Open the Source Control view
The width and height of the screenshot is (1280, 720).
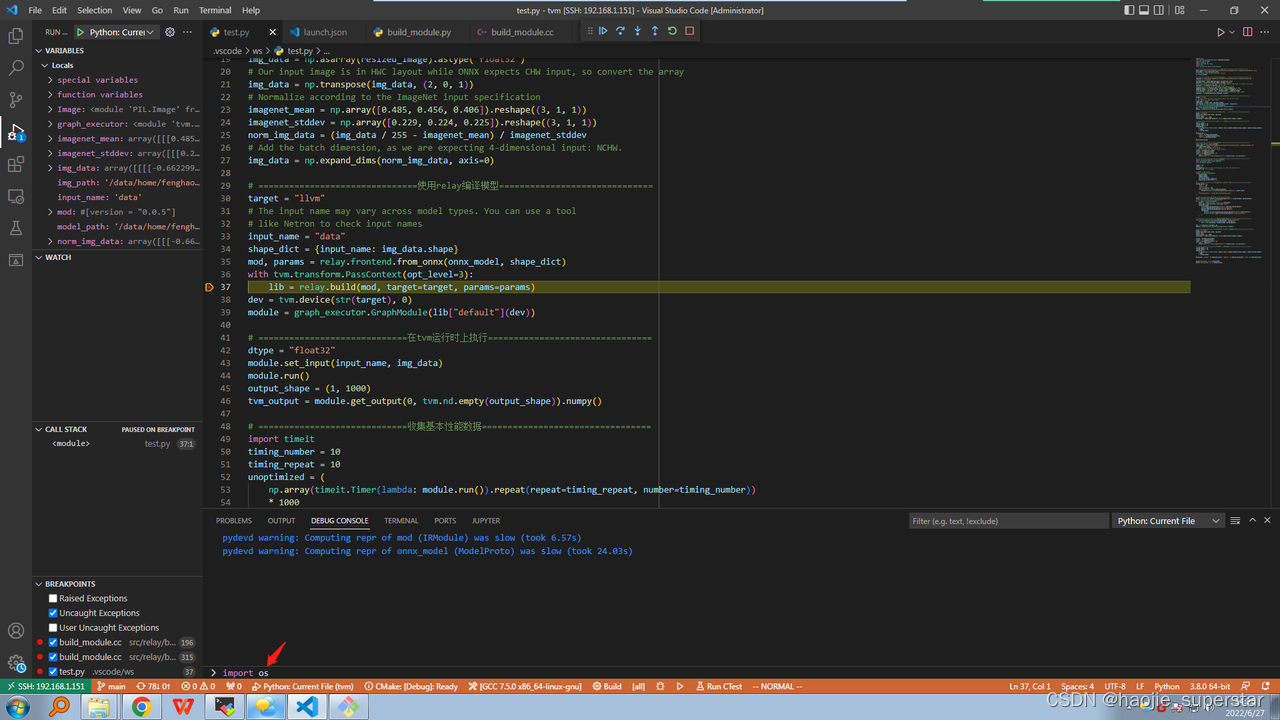16,100
